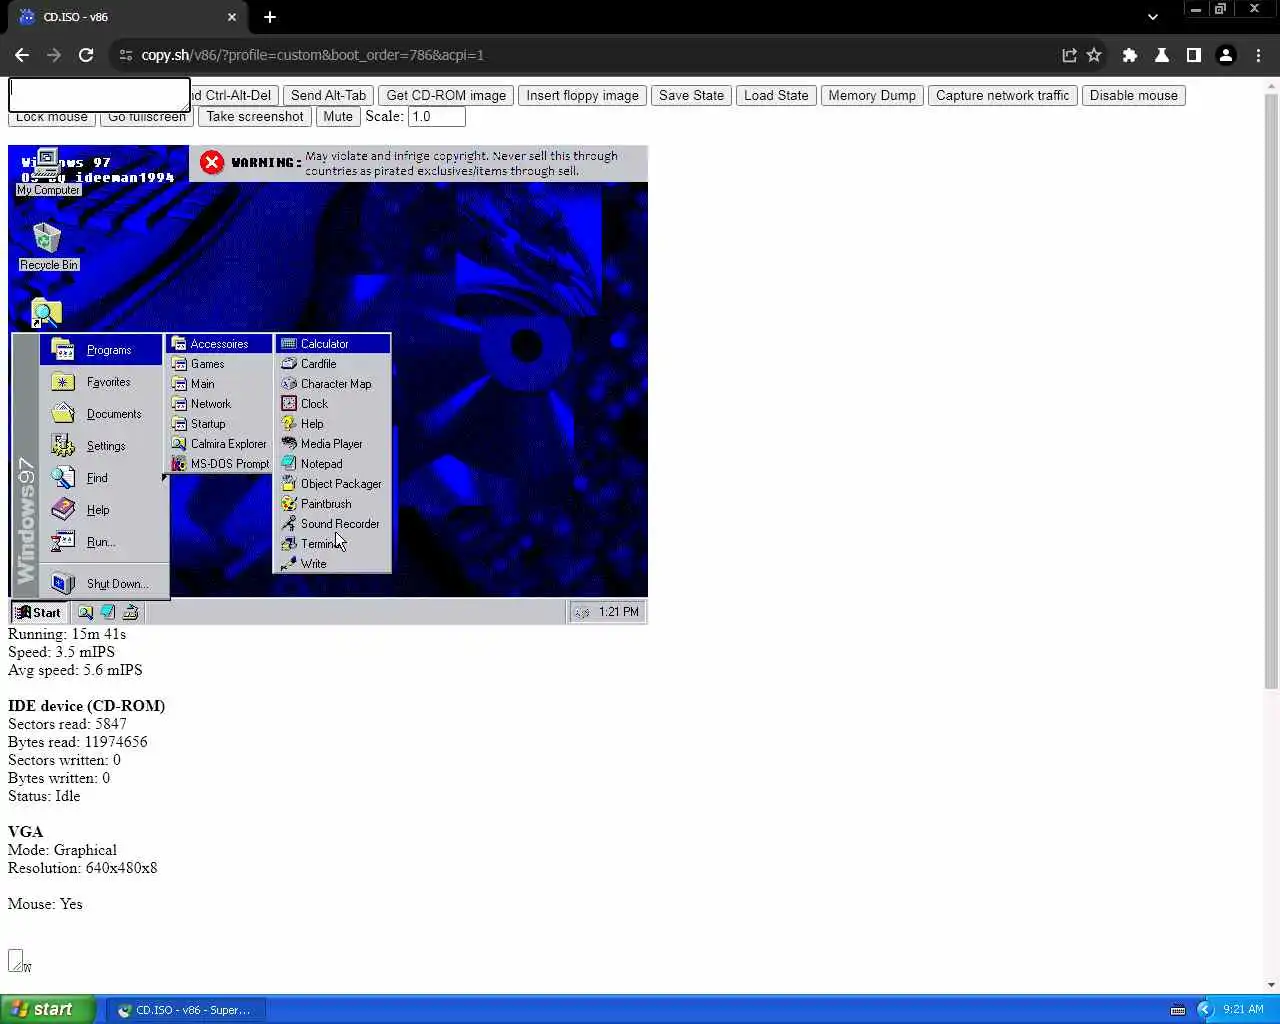The width and height of the screenshot is (1280, 1024).
Task: Click first quick launch icon beside Start
Action: click(x=86, y=612)
